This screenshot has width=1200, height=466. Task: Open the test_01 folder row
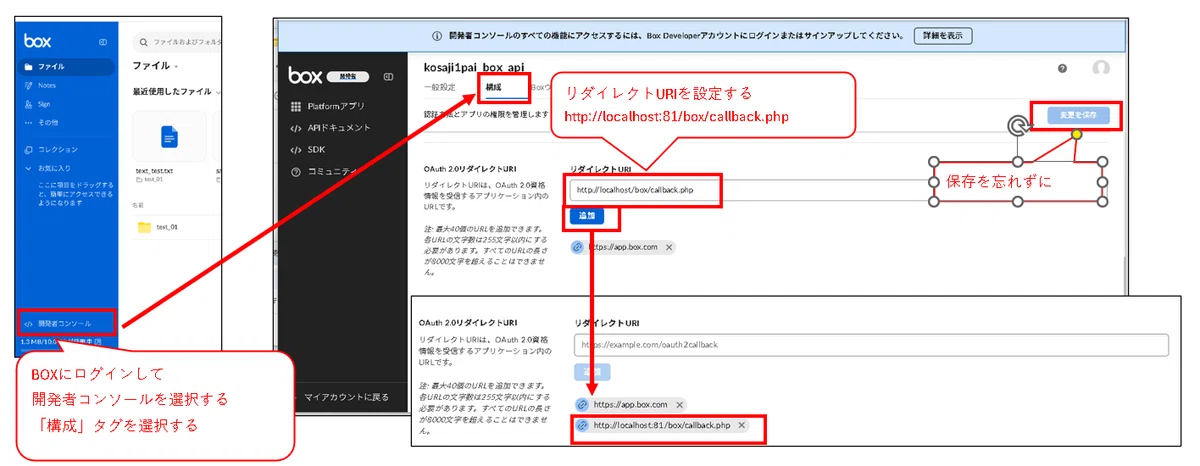coord(176,226)
